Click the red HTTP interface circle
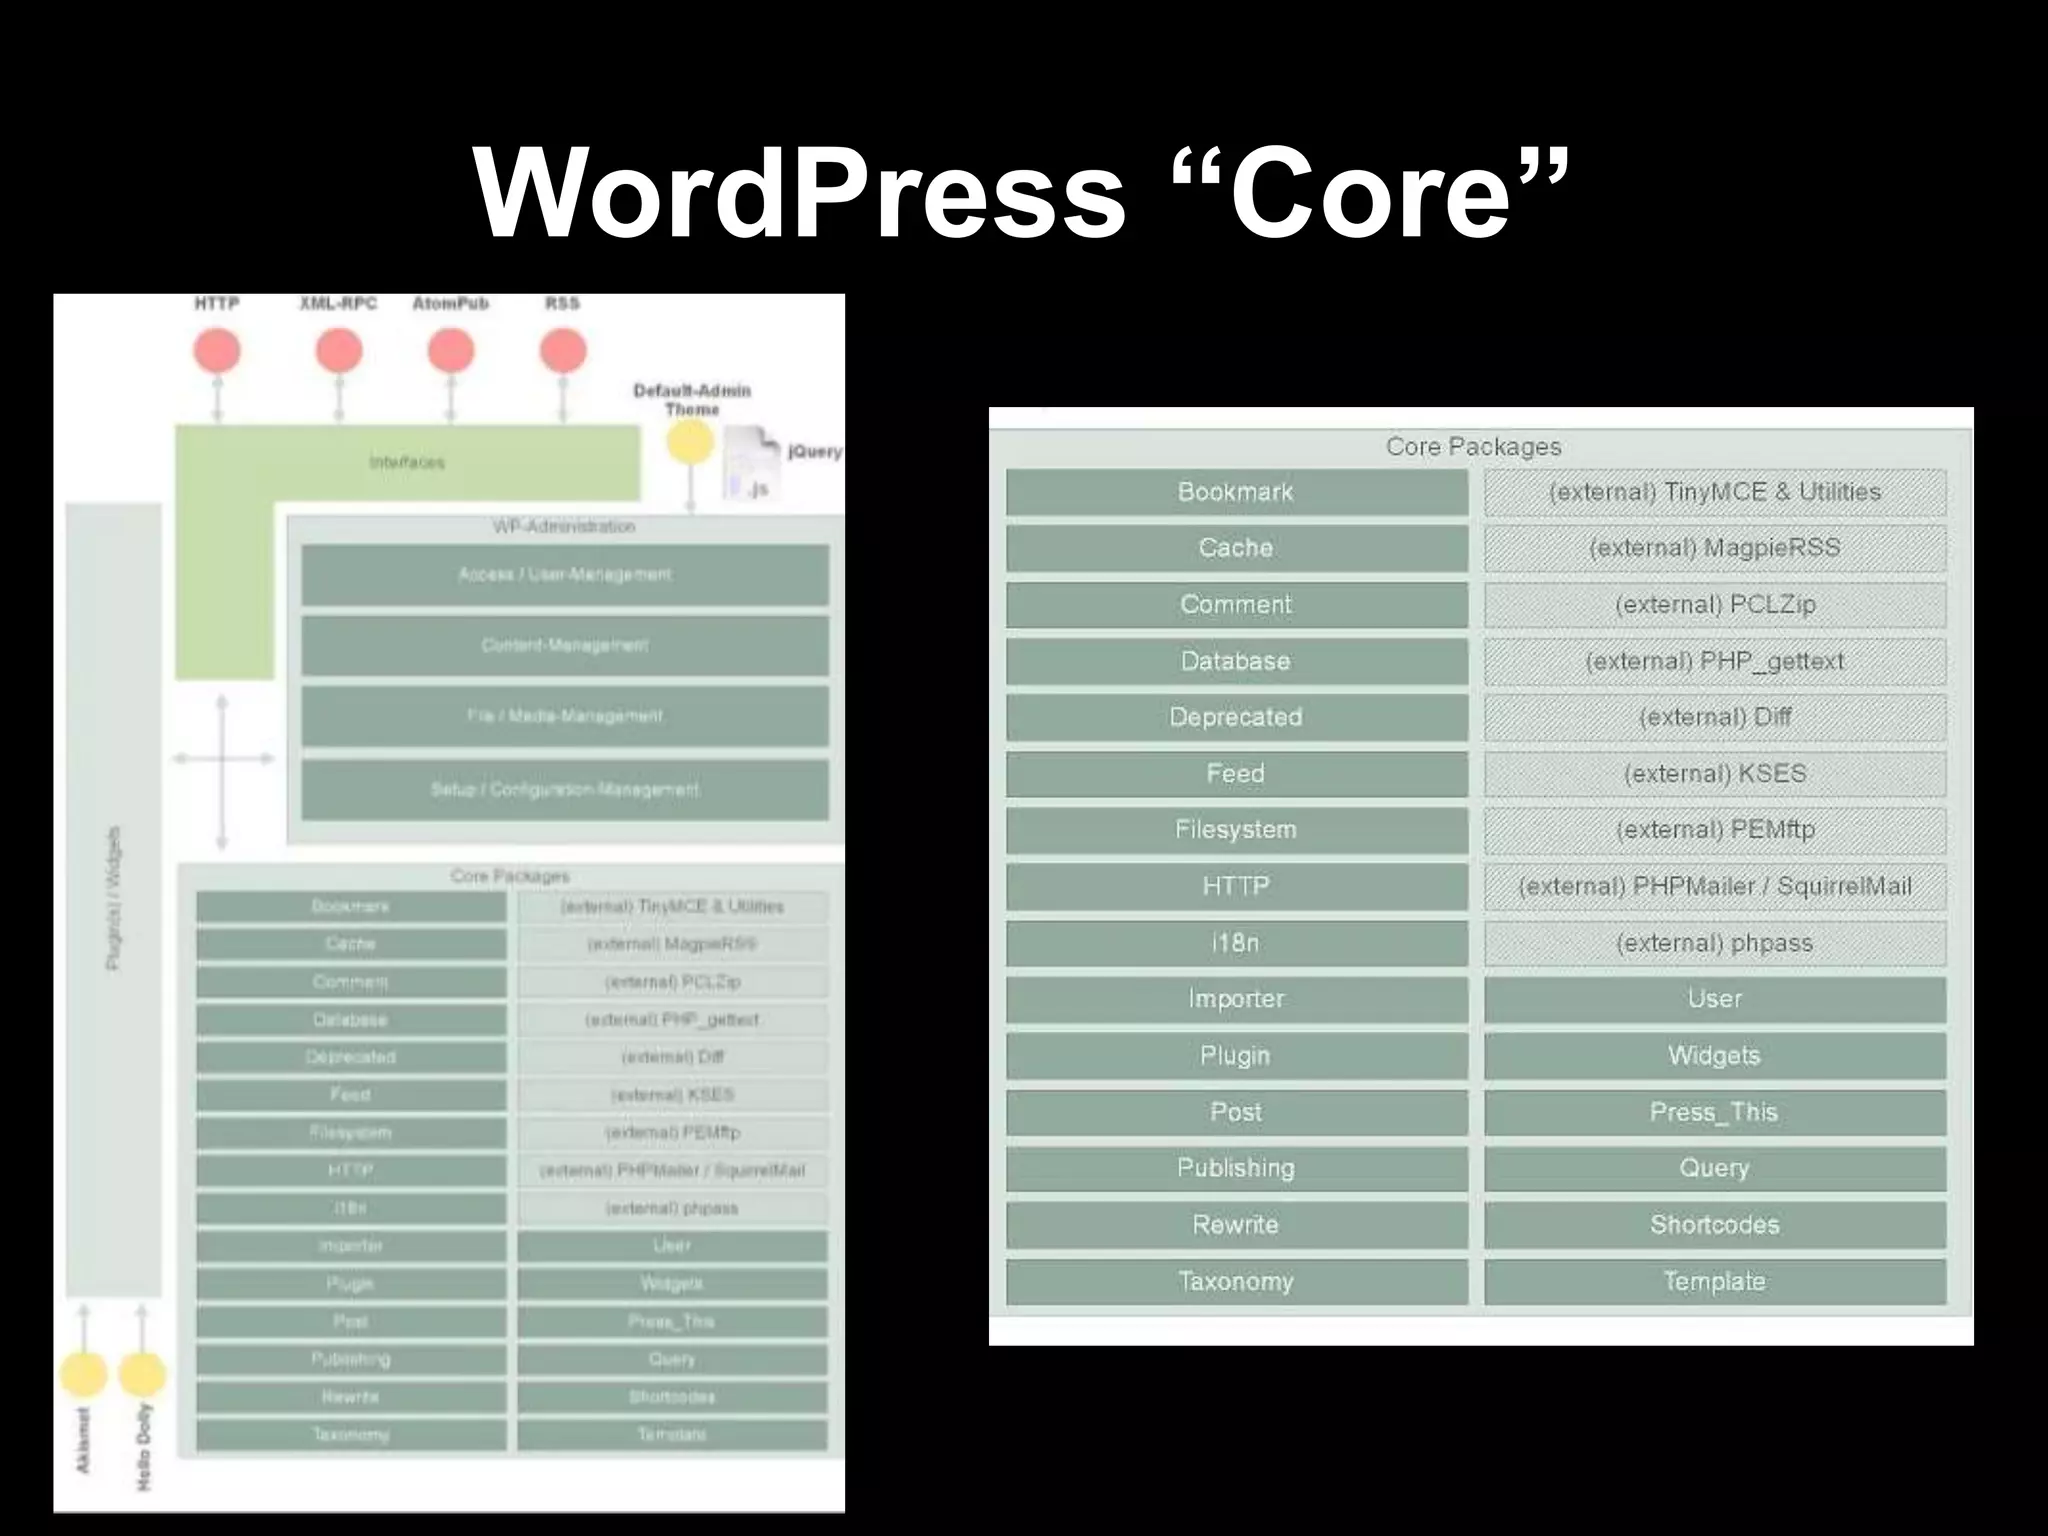 [x=217, y=351]
